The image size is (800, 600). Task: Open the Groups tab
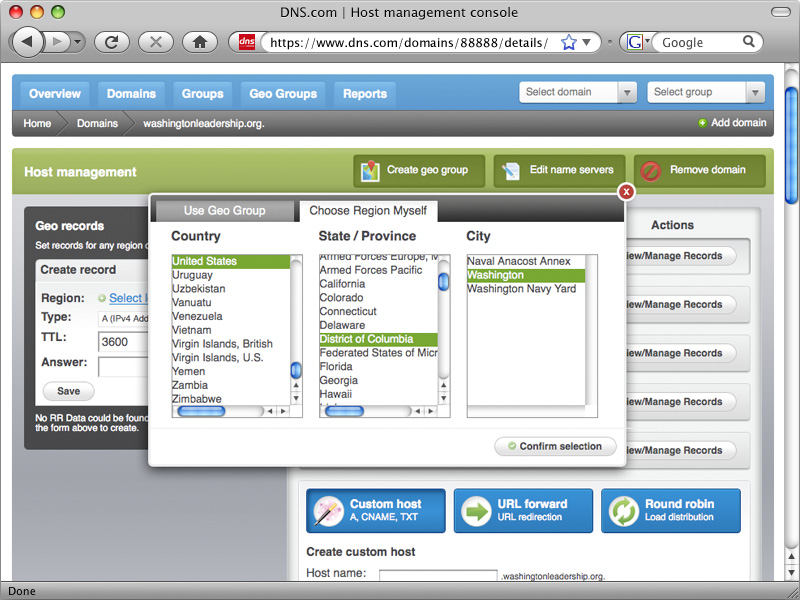coord(203,94)
